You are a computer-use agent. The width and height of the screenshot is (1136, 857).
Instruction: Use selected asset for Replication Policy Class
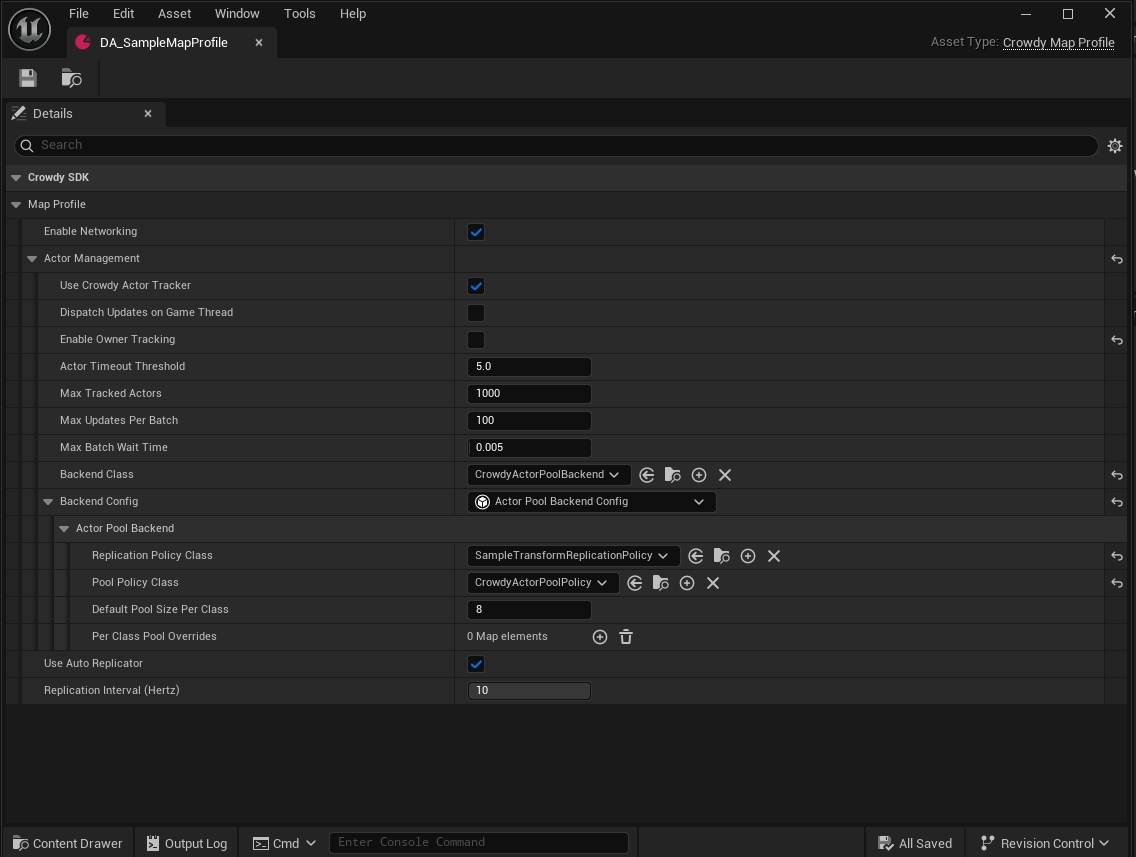[696, 556]
